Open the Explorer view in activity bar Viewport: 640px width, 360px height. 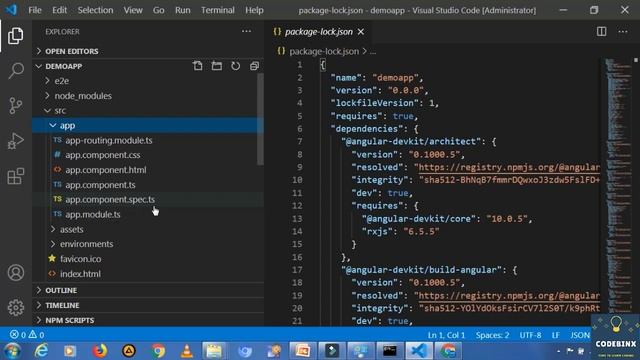pos(16,36)
